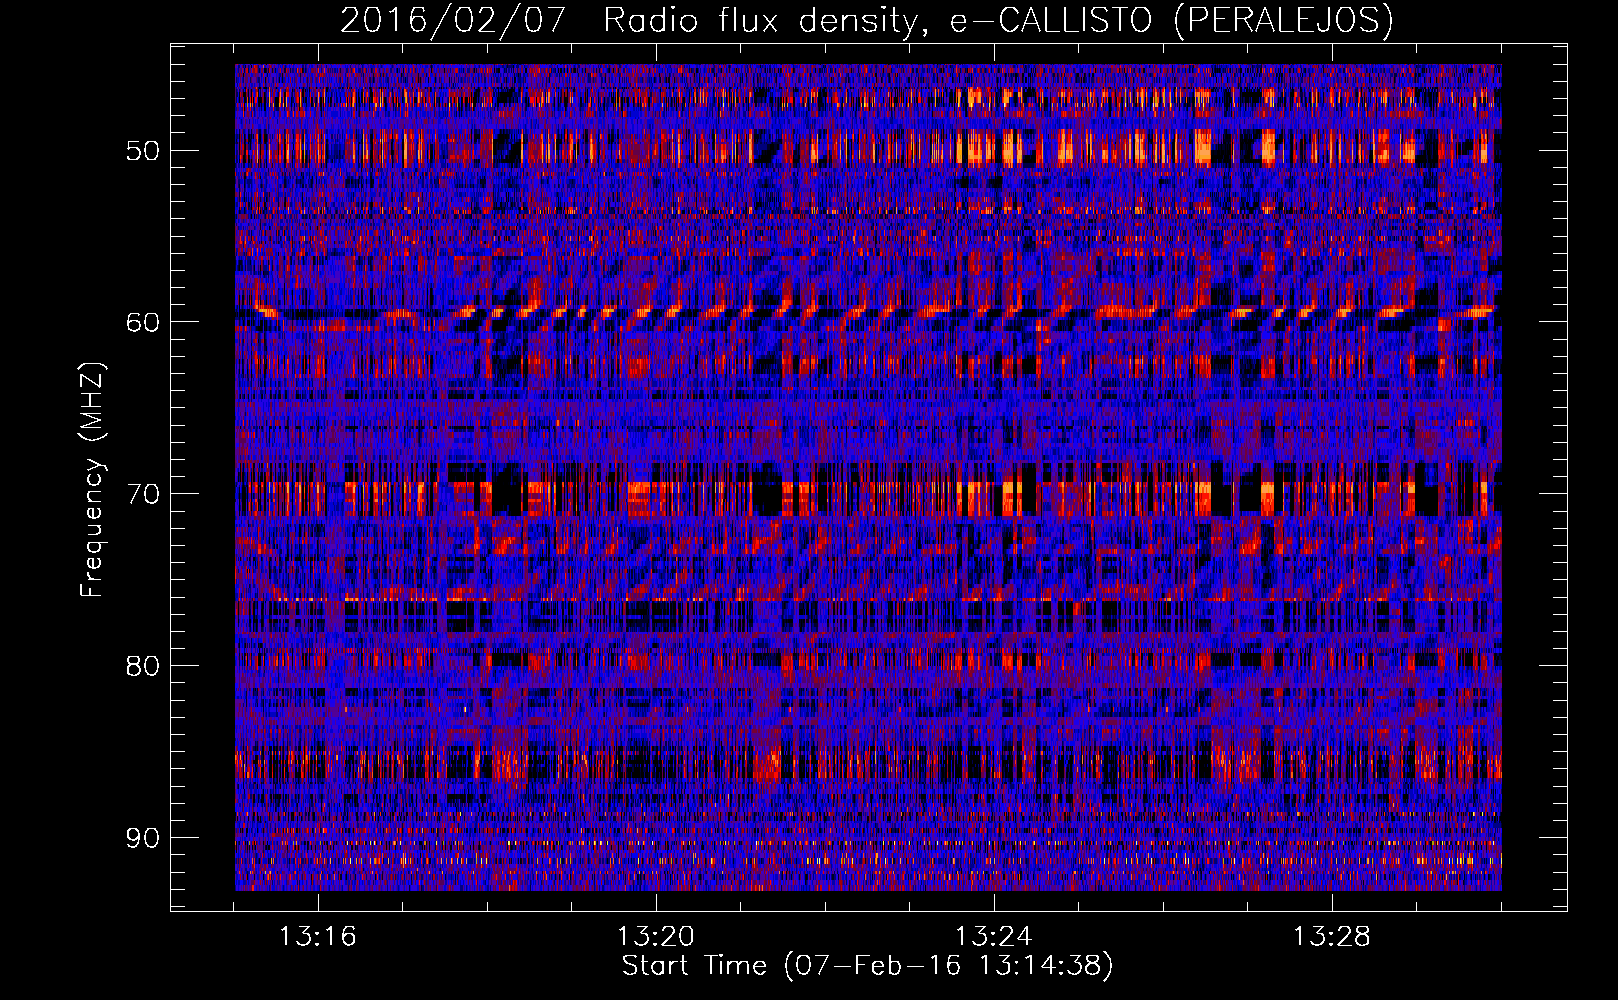This screenshot has height=1000, width=1618.
Task: Click the "Frequency (MHZ)" axis label
Action: [x=92, y=480]
